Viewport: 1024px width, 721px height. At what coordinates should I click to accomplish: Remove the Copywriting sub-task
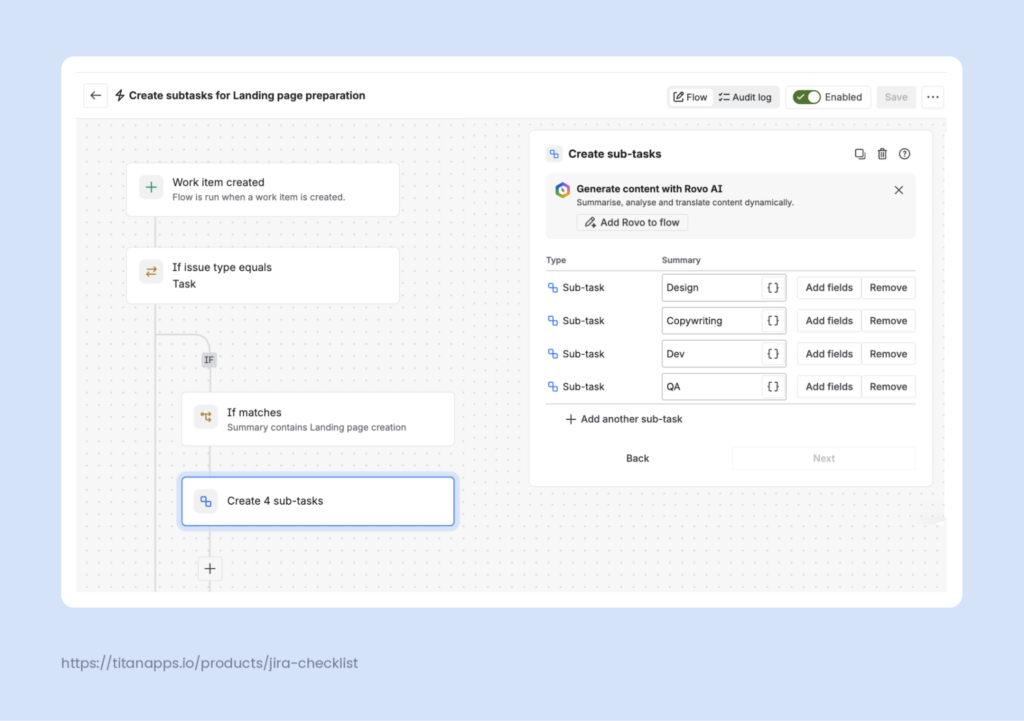click(x=888, y=321)
